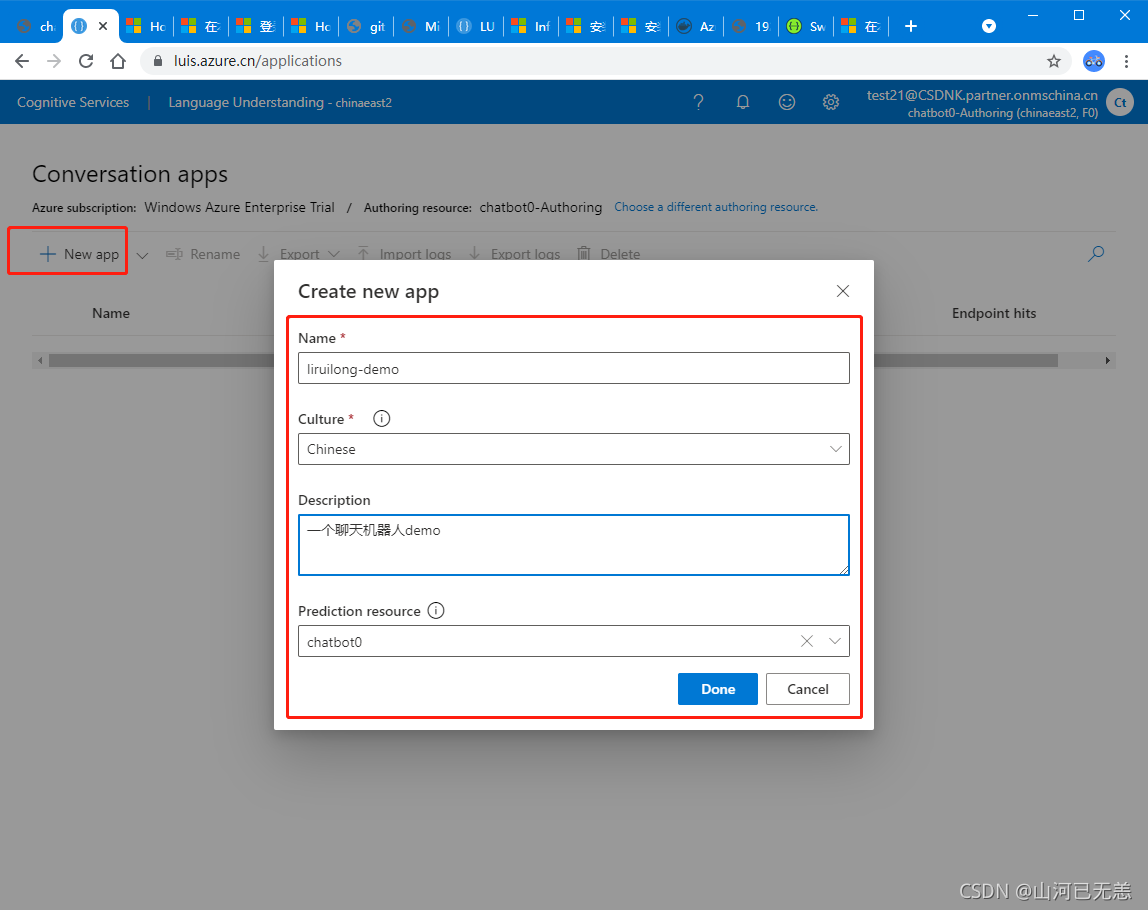Switch to the 19 tab
Screen dimensions: 1148x910
[x=750, y=26]
